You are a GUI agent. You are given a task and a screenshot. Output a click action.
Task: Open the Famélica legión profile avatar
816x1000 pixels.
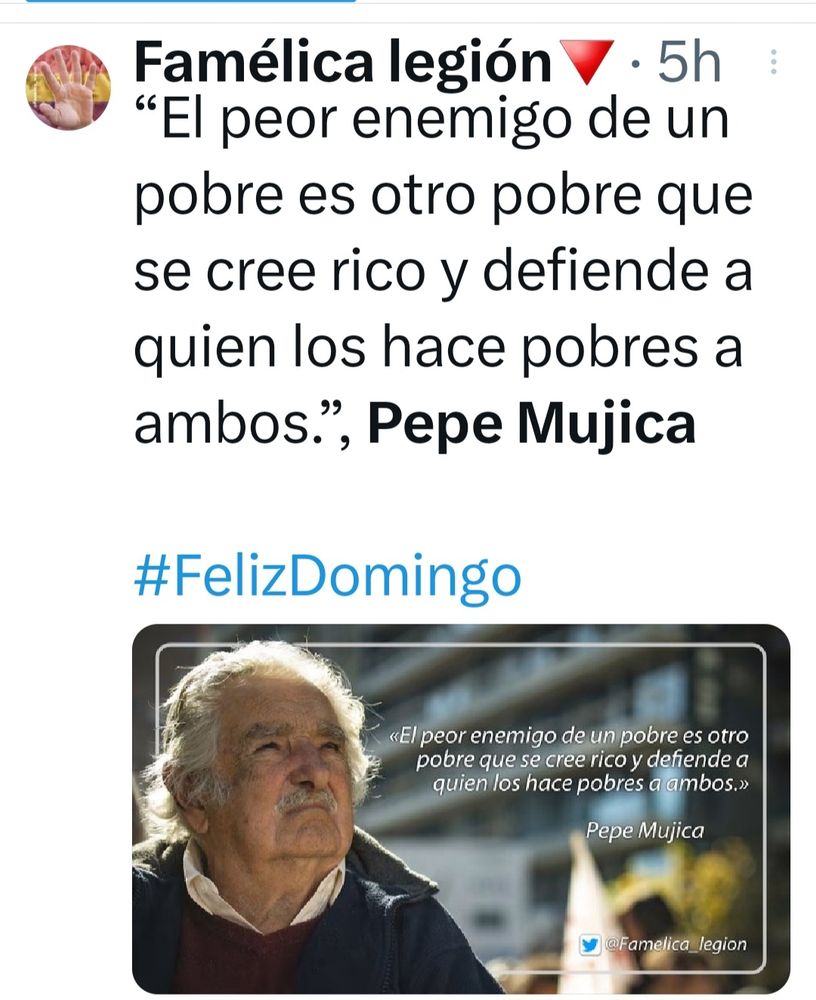pos(68,88)
